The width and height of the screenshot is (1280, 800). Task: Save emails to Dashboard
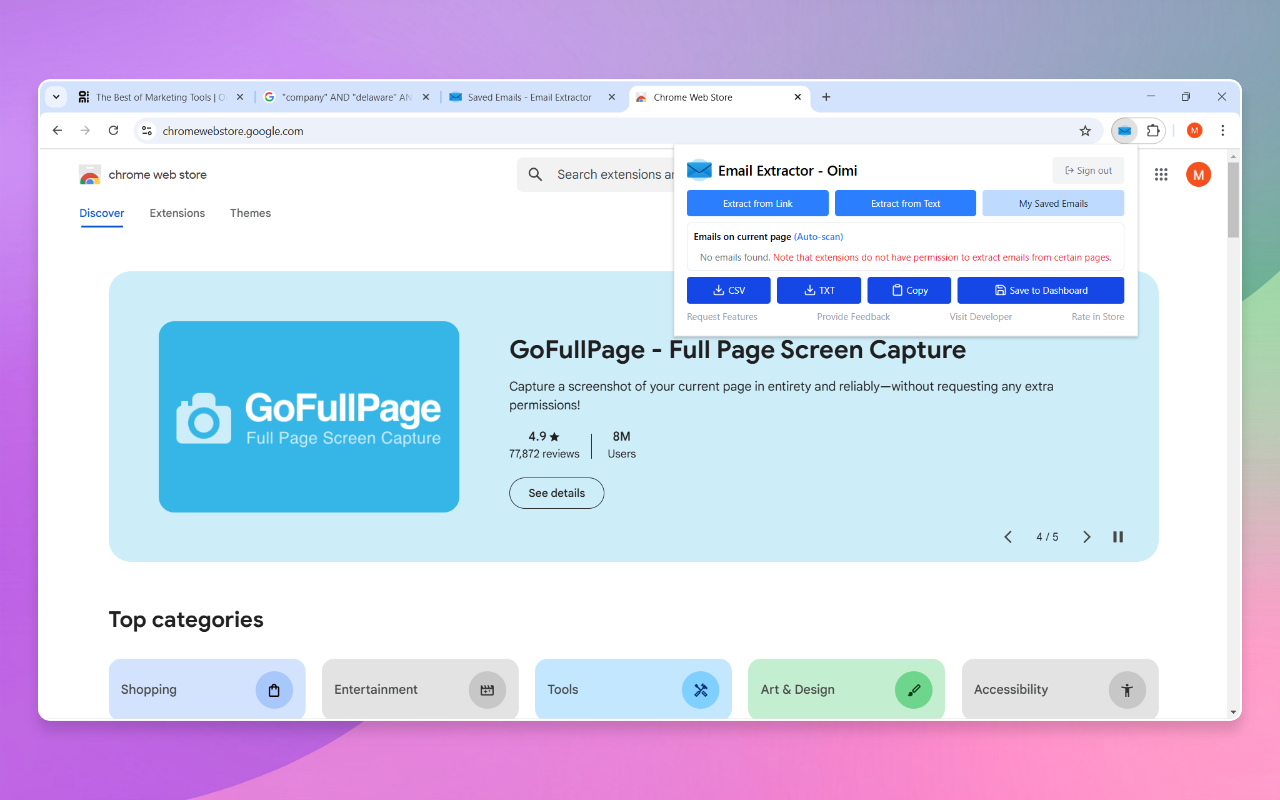point(1041,290)
